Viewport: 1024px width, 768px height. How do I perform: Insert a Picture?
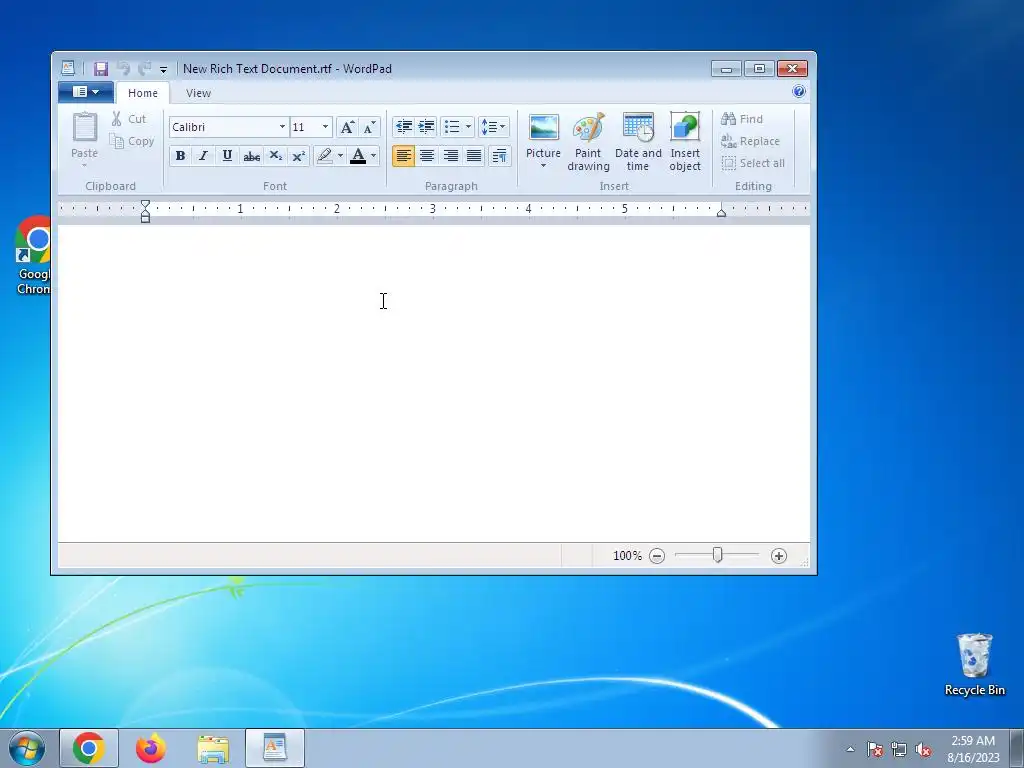pyautogui.click(x=543, y=135)
